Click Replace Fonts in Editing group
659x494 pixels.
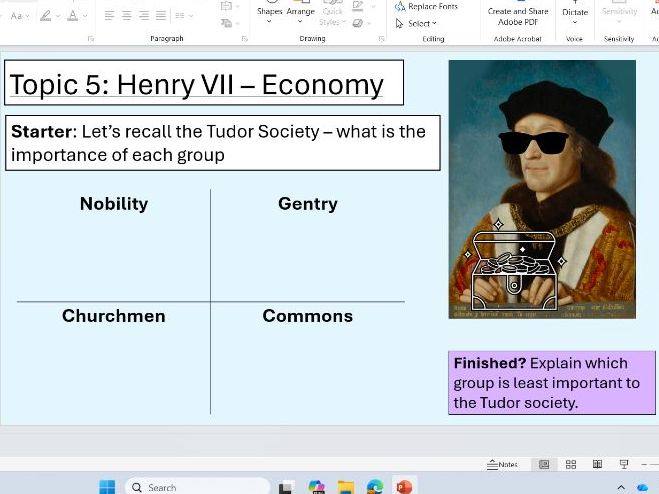pos(426,6)
